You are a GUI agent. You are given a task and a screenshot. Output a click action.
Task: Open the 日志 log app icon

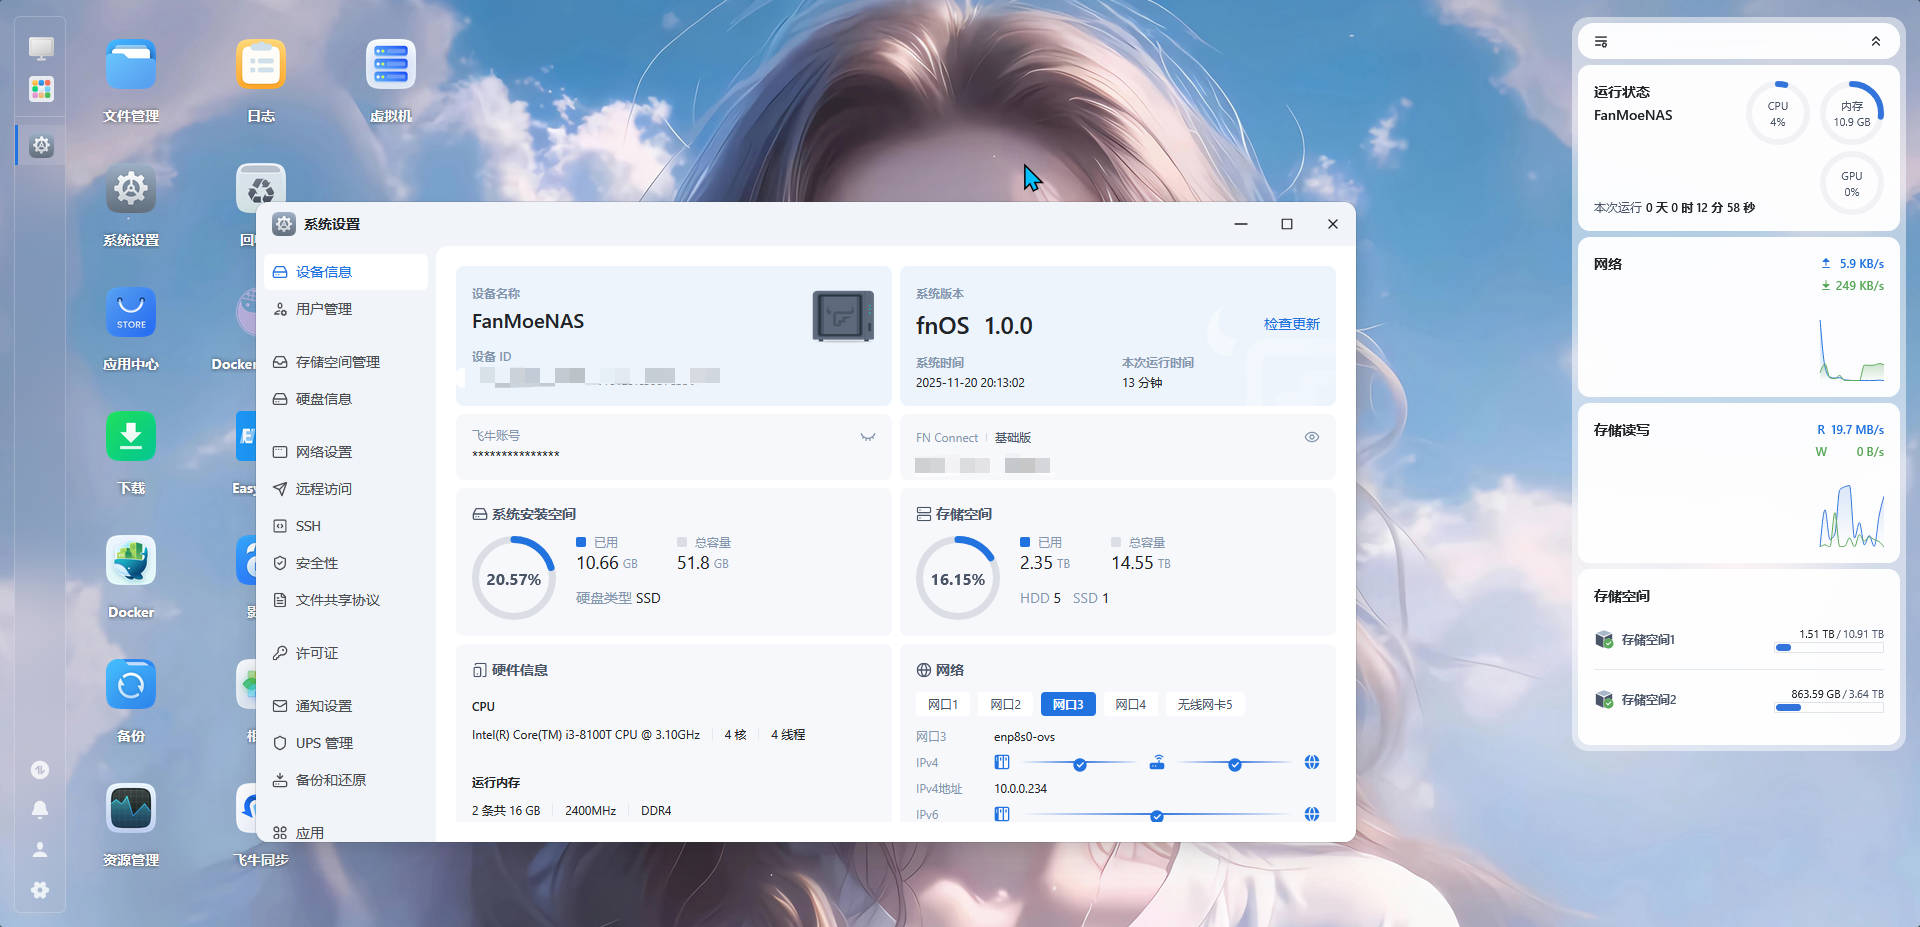coord(261,65)
